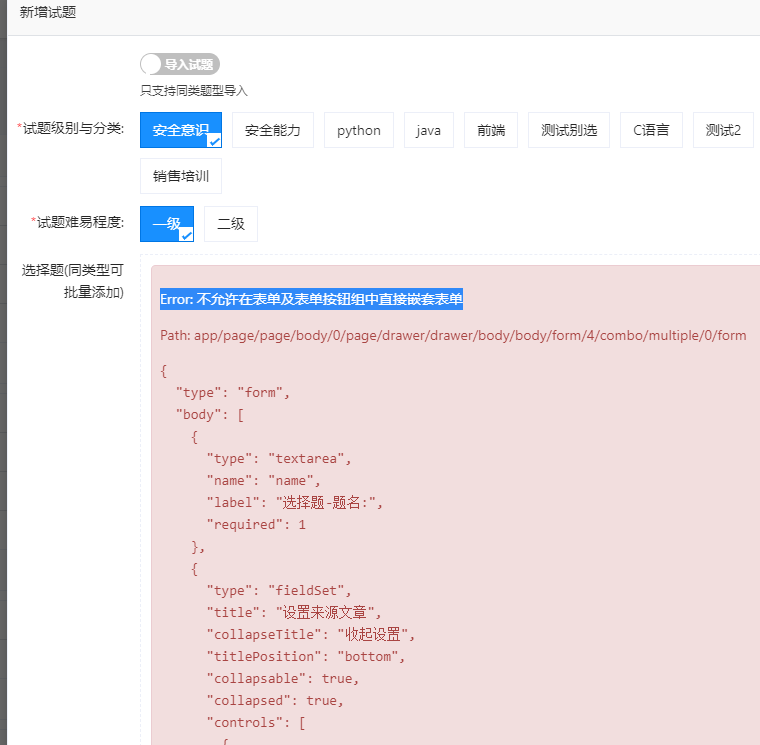Viewport: 760px width, 745px height.
Task: Select the 安全能力 category
Action: coord(273,130)
